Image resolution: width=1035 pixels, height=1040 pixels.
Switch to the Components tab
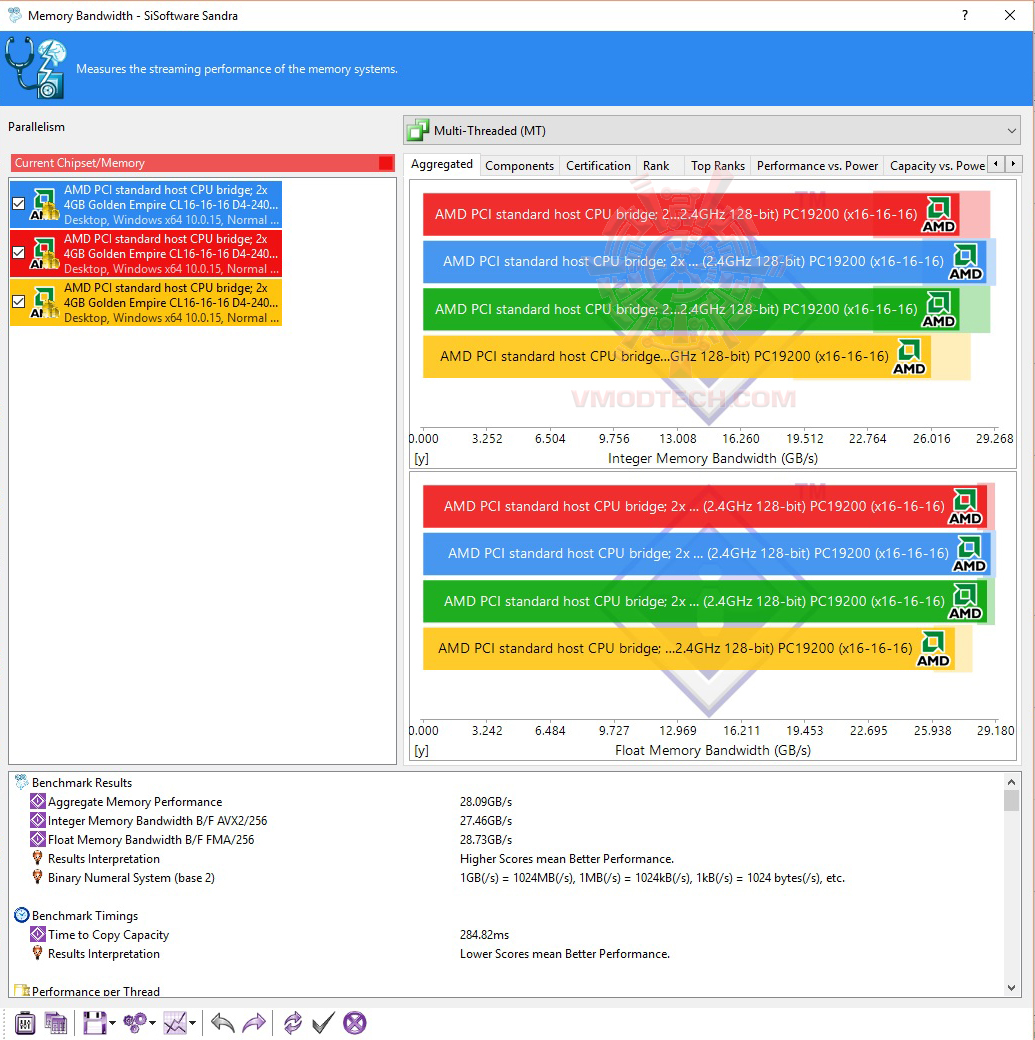[x=519, y=166]
